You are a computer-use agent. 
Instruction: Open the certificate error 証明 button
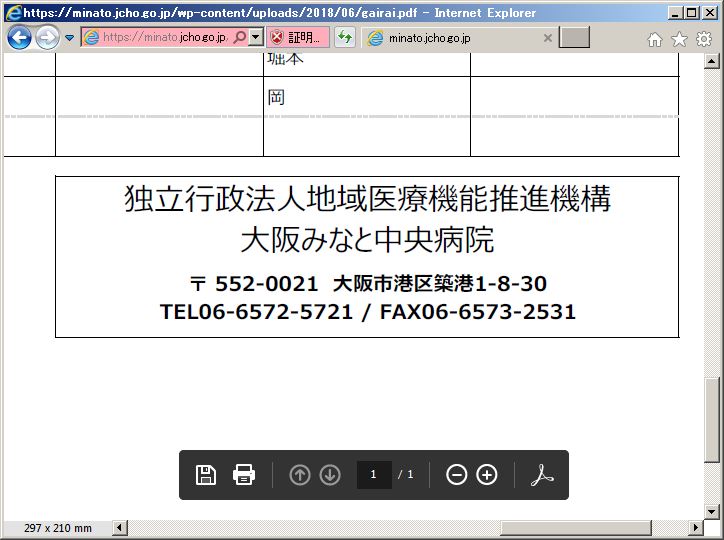point(298,37)
